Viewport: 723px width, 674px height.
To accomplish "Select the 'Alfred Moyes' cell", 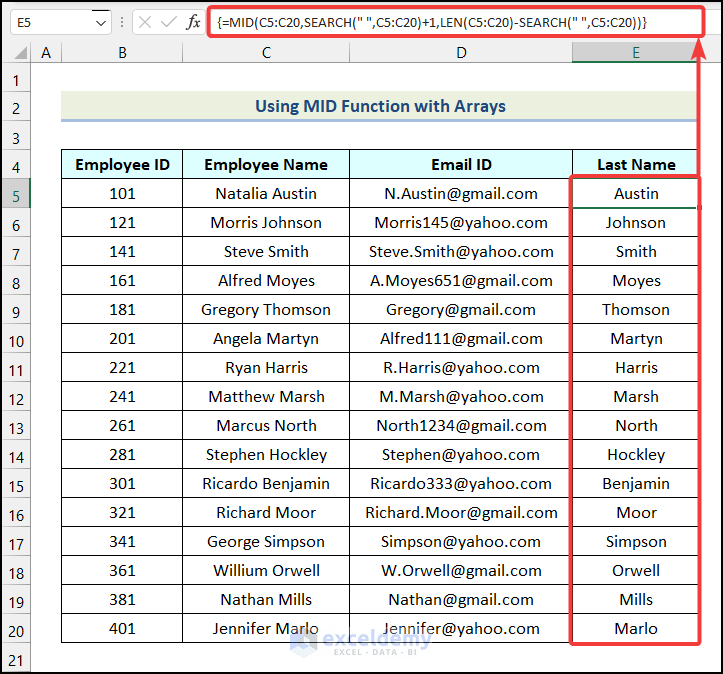I will pos(266,281).
